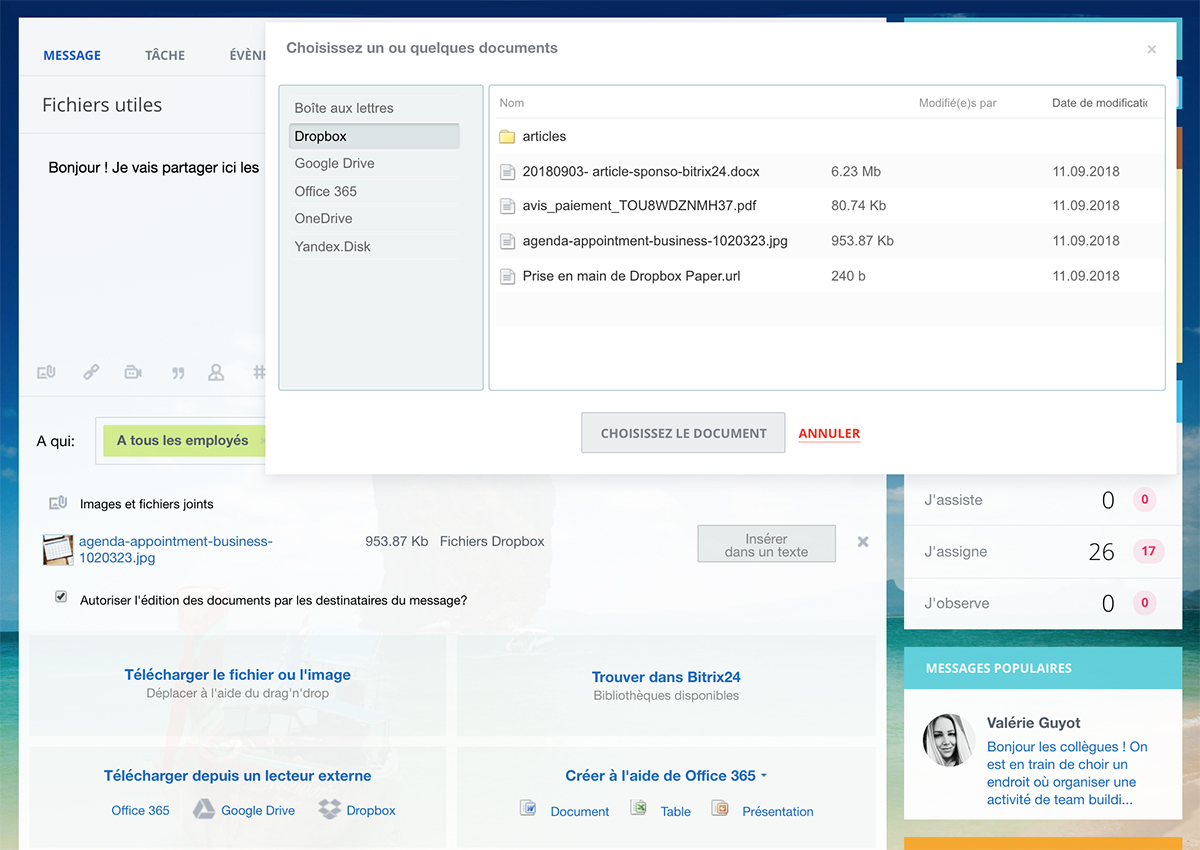Click the attach file icon in editor toolbar
Image resolution: width=1200 pixels, height=850 pixels.
[46, 372]
